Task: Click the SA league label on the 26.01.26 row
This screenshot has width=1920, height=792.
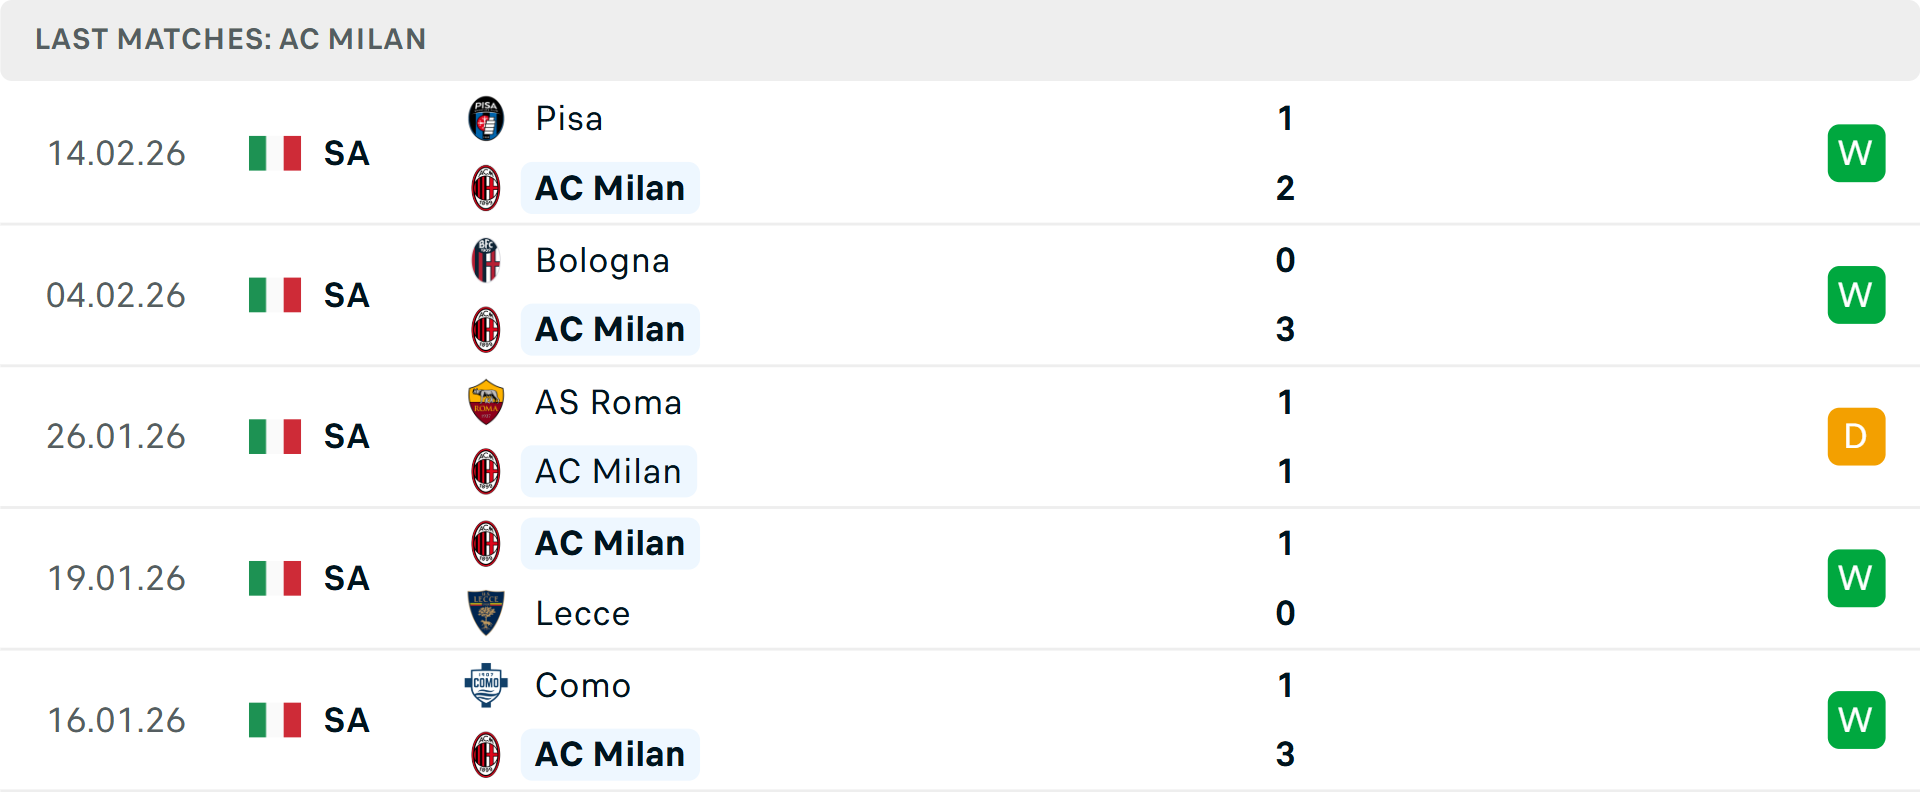Action: click(345, 436)
